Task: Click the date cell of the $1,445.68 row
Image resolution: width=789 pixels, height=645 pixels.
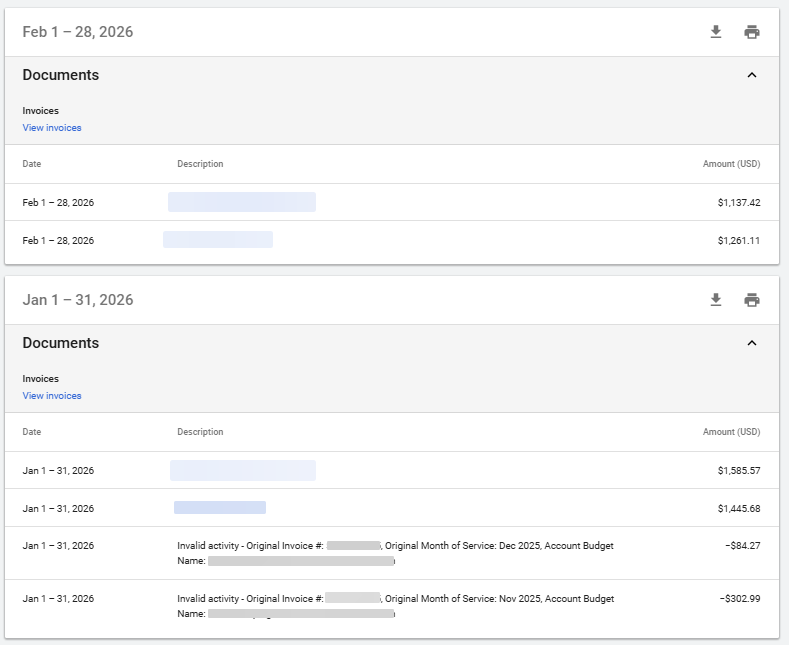Action: (58, 509)
